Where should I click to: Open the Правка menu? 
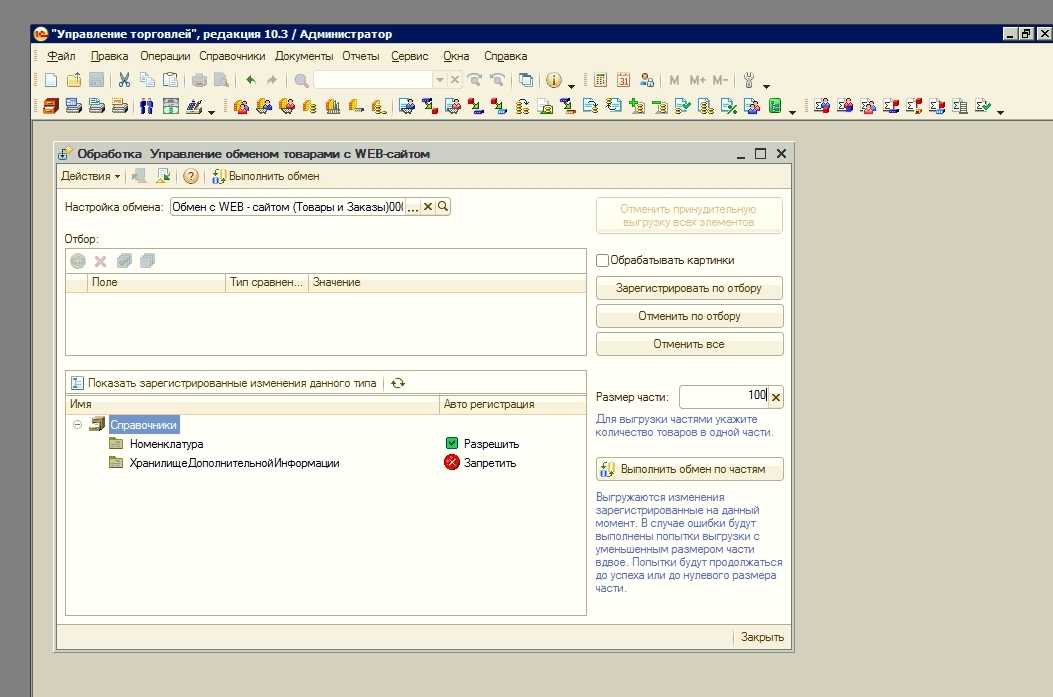[109, 56]
